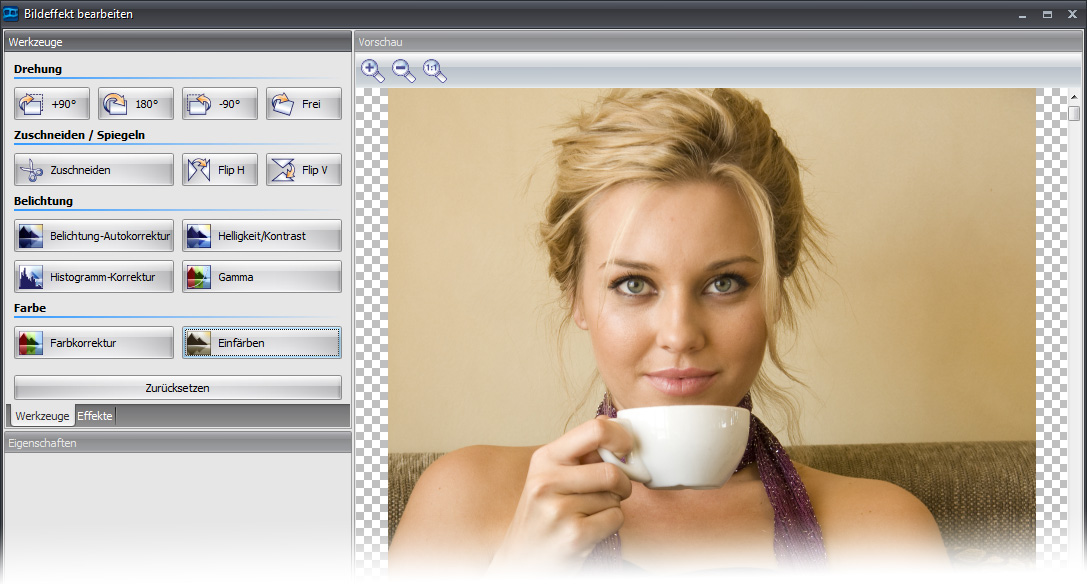Flip image vertically with Flip V
Image resolution: width=1087 pixels, height=584 pixels.
click(304, 170)
